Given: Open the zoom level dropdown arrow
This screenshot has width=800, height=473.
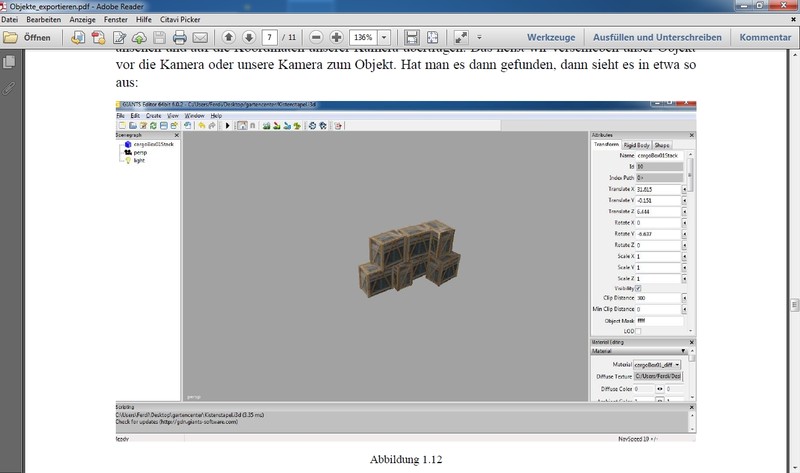Looking at the screenshot, I should tap(384, 38).
